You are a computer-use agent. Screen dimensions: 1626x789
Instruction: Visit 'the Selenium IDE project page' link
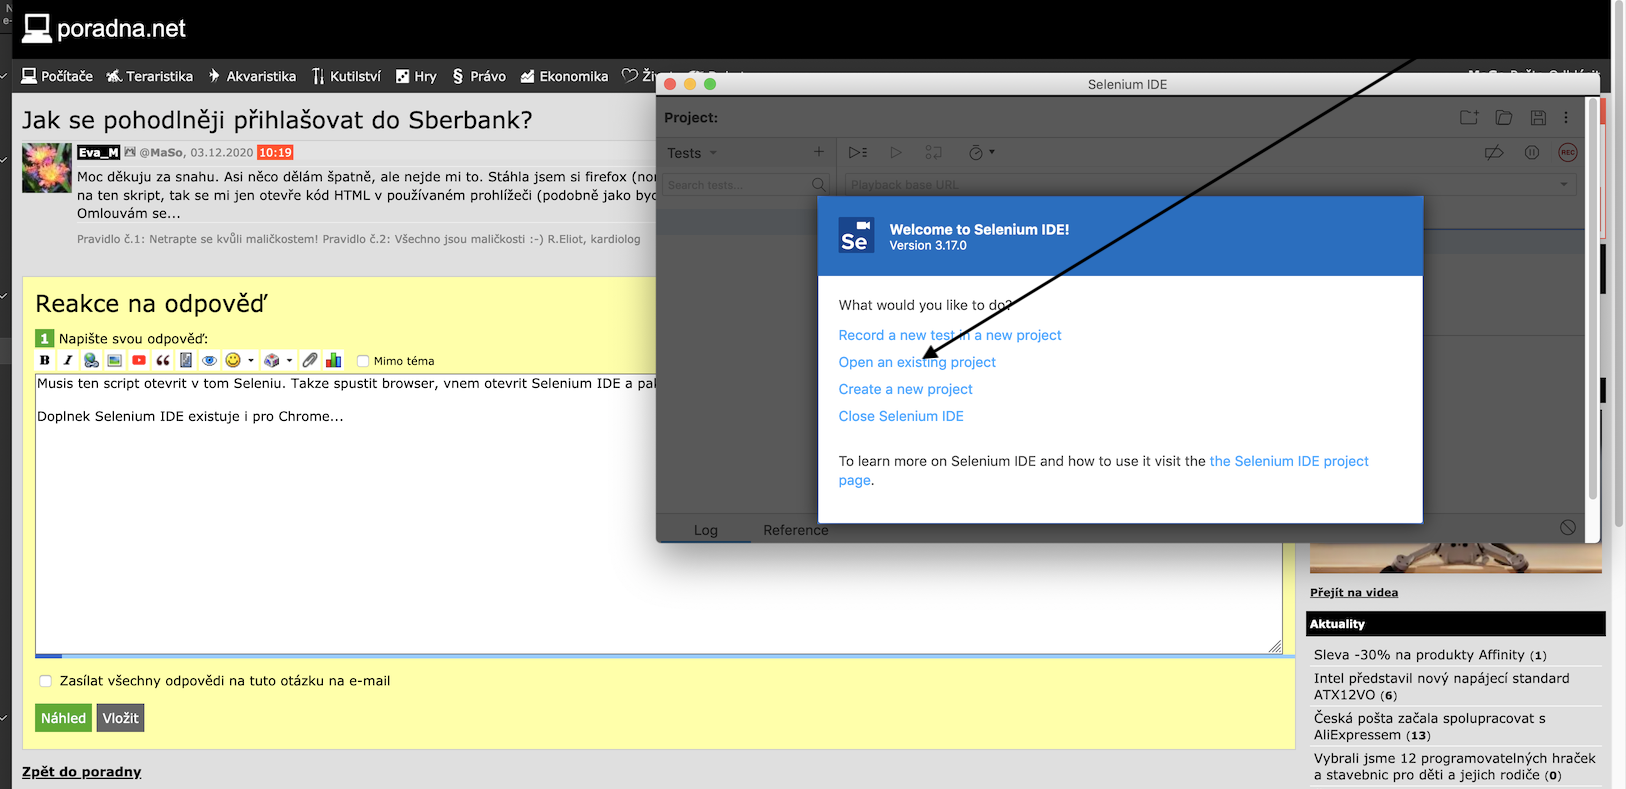[1289, 461]
